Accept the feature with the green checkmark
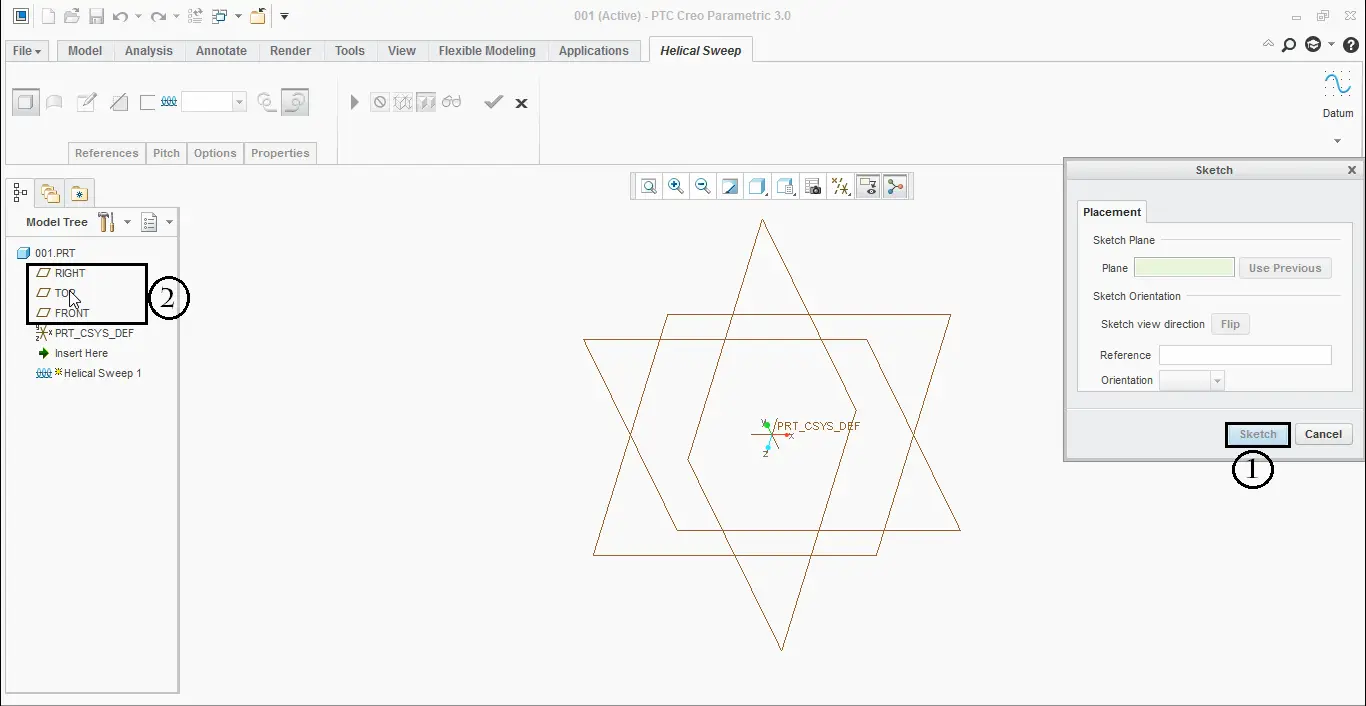The image size is (1366, 706). (493, 102)
